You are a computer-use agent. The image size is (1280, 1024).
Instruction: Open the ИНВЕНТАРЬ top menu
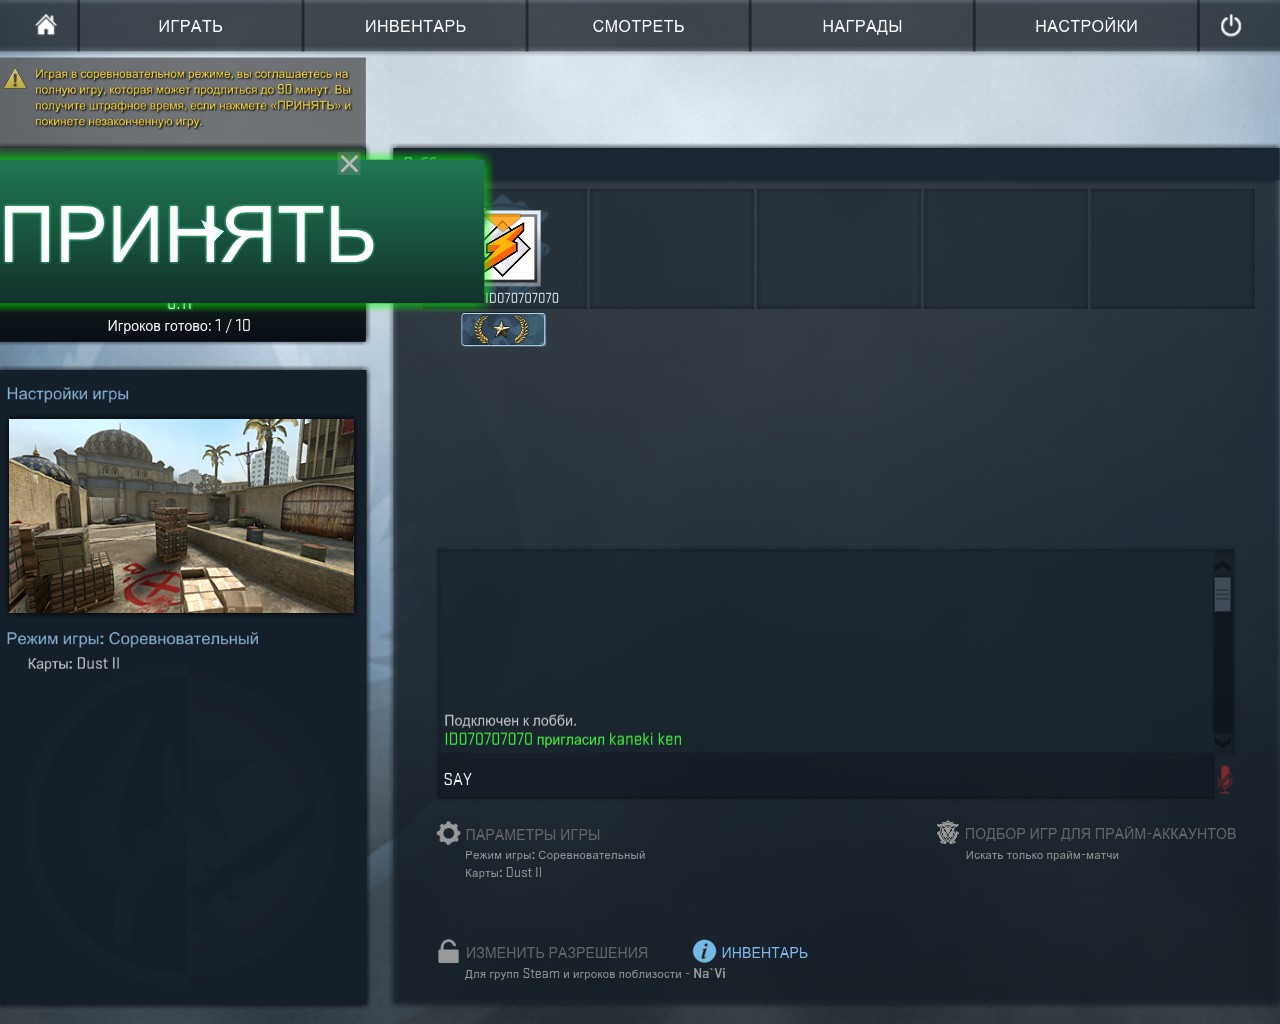click(x=415, y=26)
